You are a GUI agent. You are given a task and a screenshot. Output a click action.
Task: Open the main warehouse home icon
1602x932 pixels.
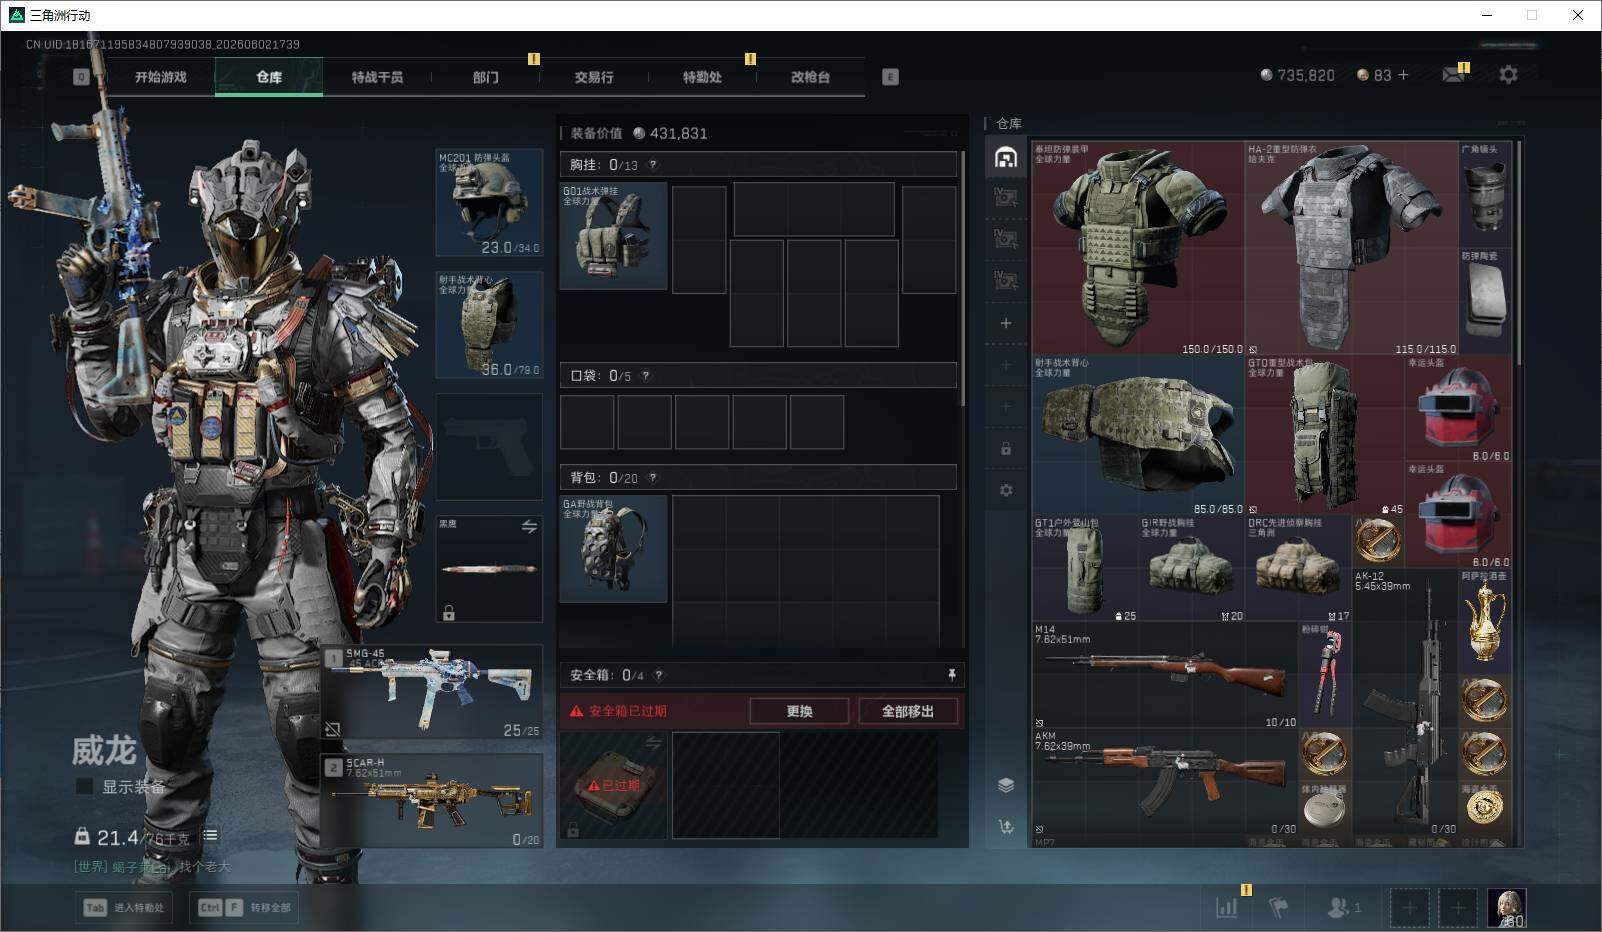tap(1006, 156)
